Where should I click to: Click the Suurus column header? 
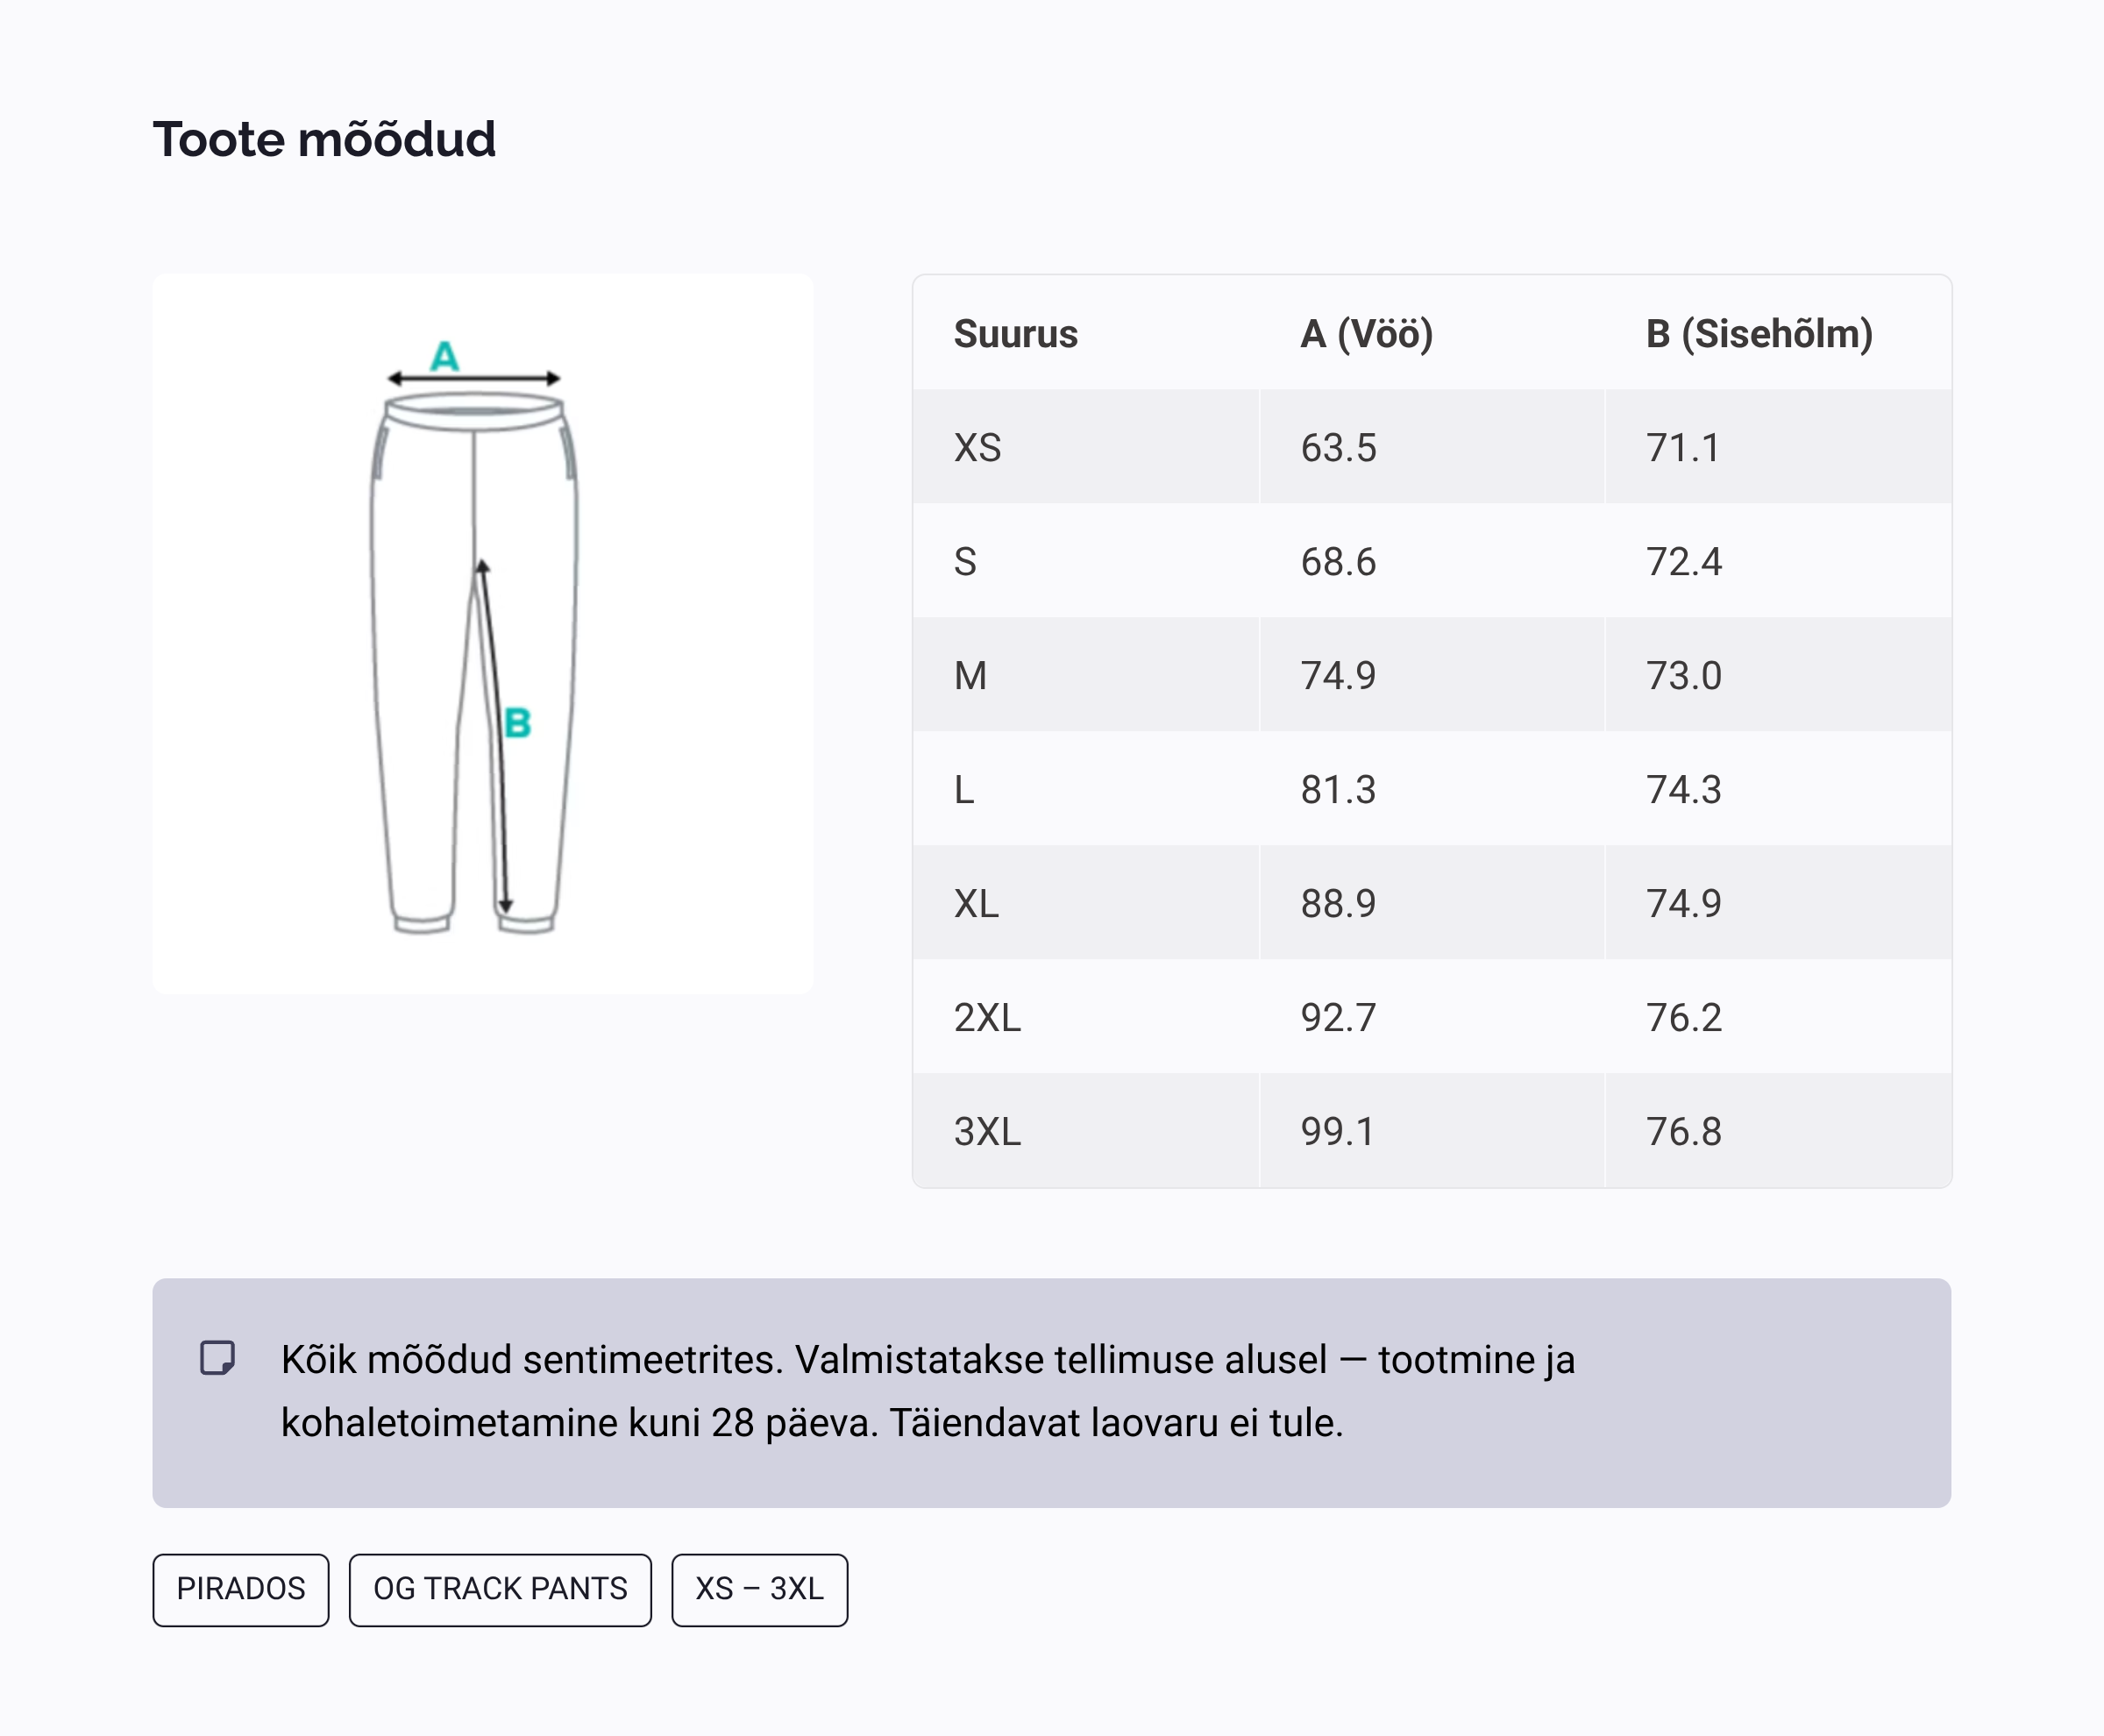(1015, 333)
